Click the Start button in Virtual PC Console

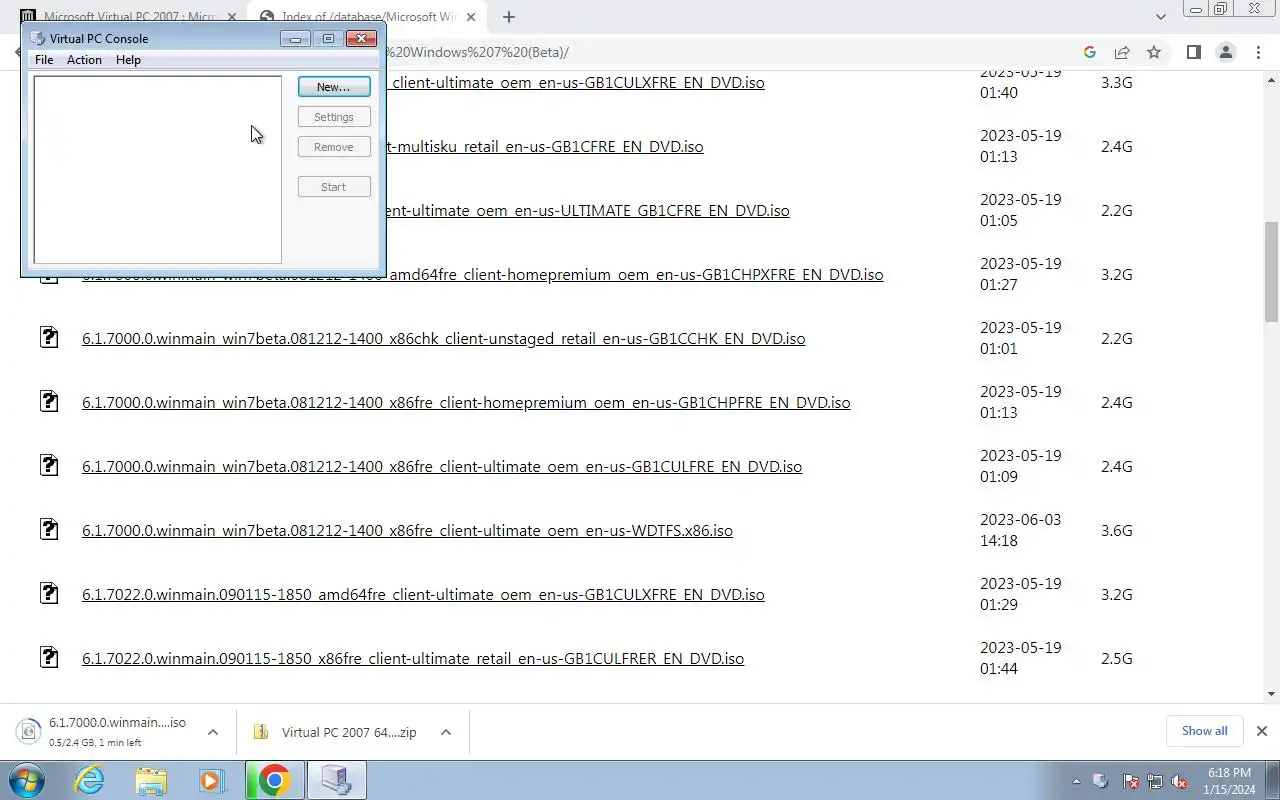coord(334,187)
